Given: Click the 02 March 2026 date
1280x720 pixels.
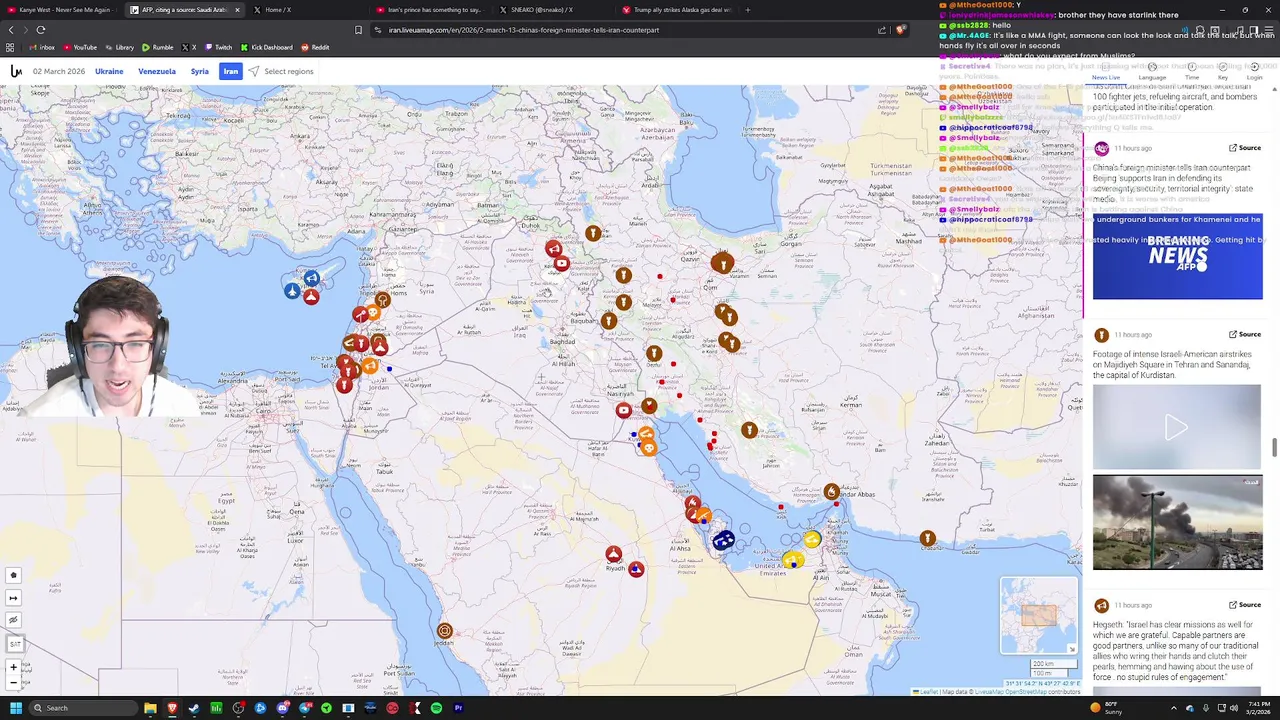Looking at the screenshot, I should click(59, 71).
